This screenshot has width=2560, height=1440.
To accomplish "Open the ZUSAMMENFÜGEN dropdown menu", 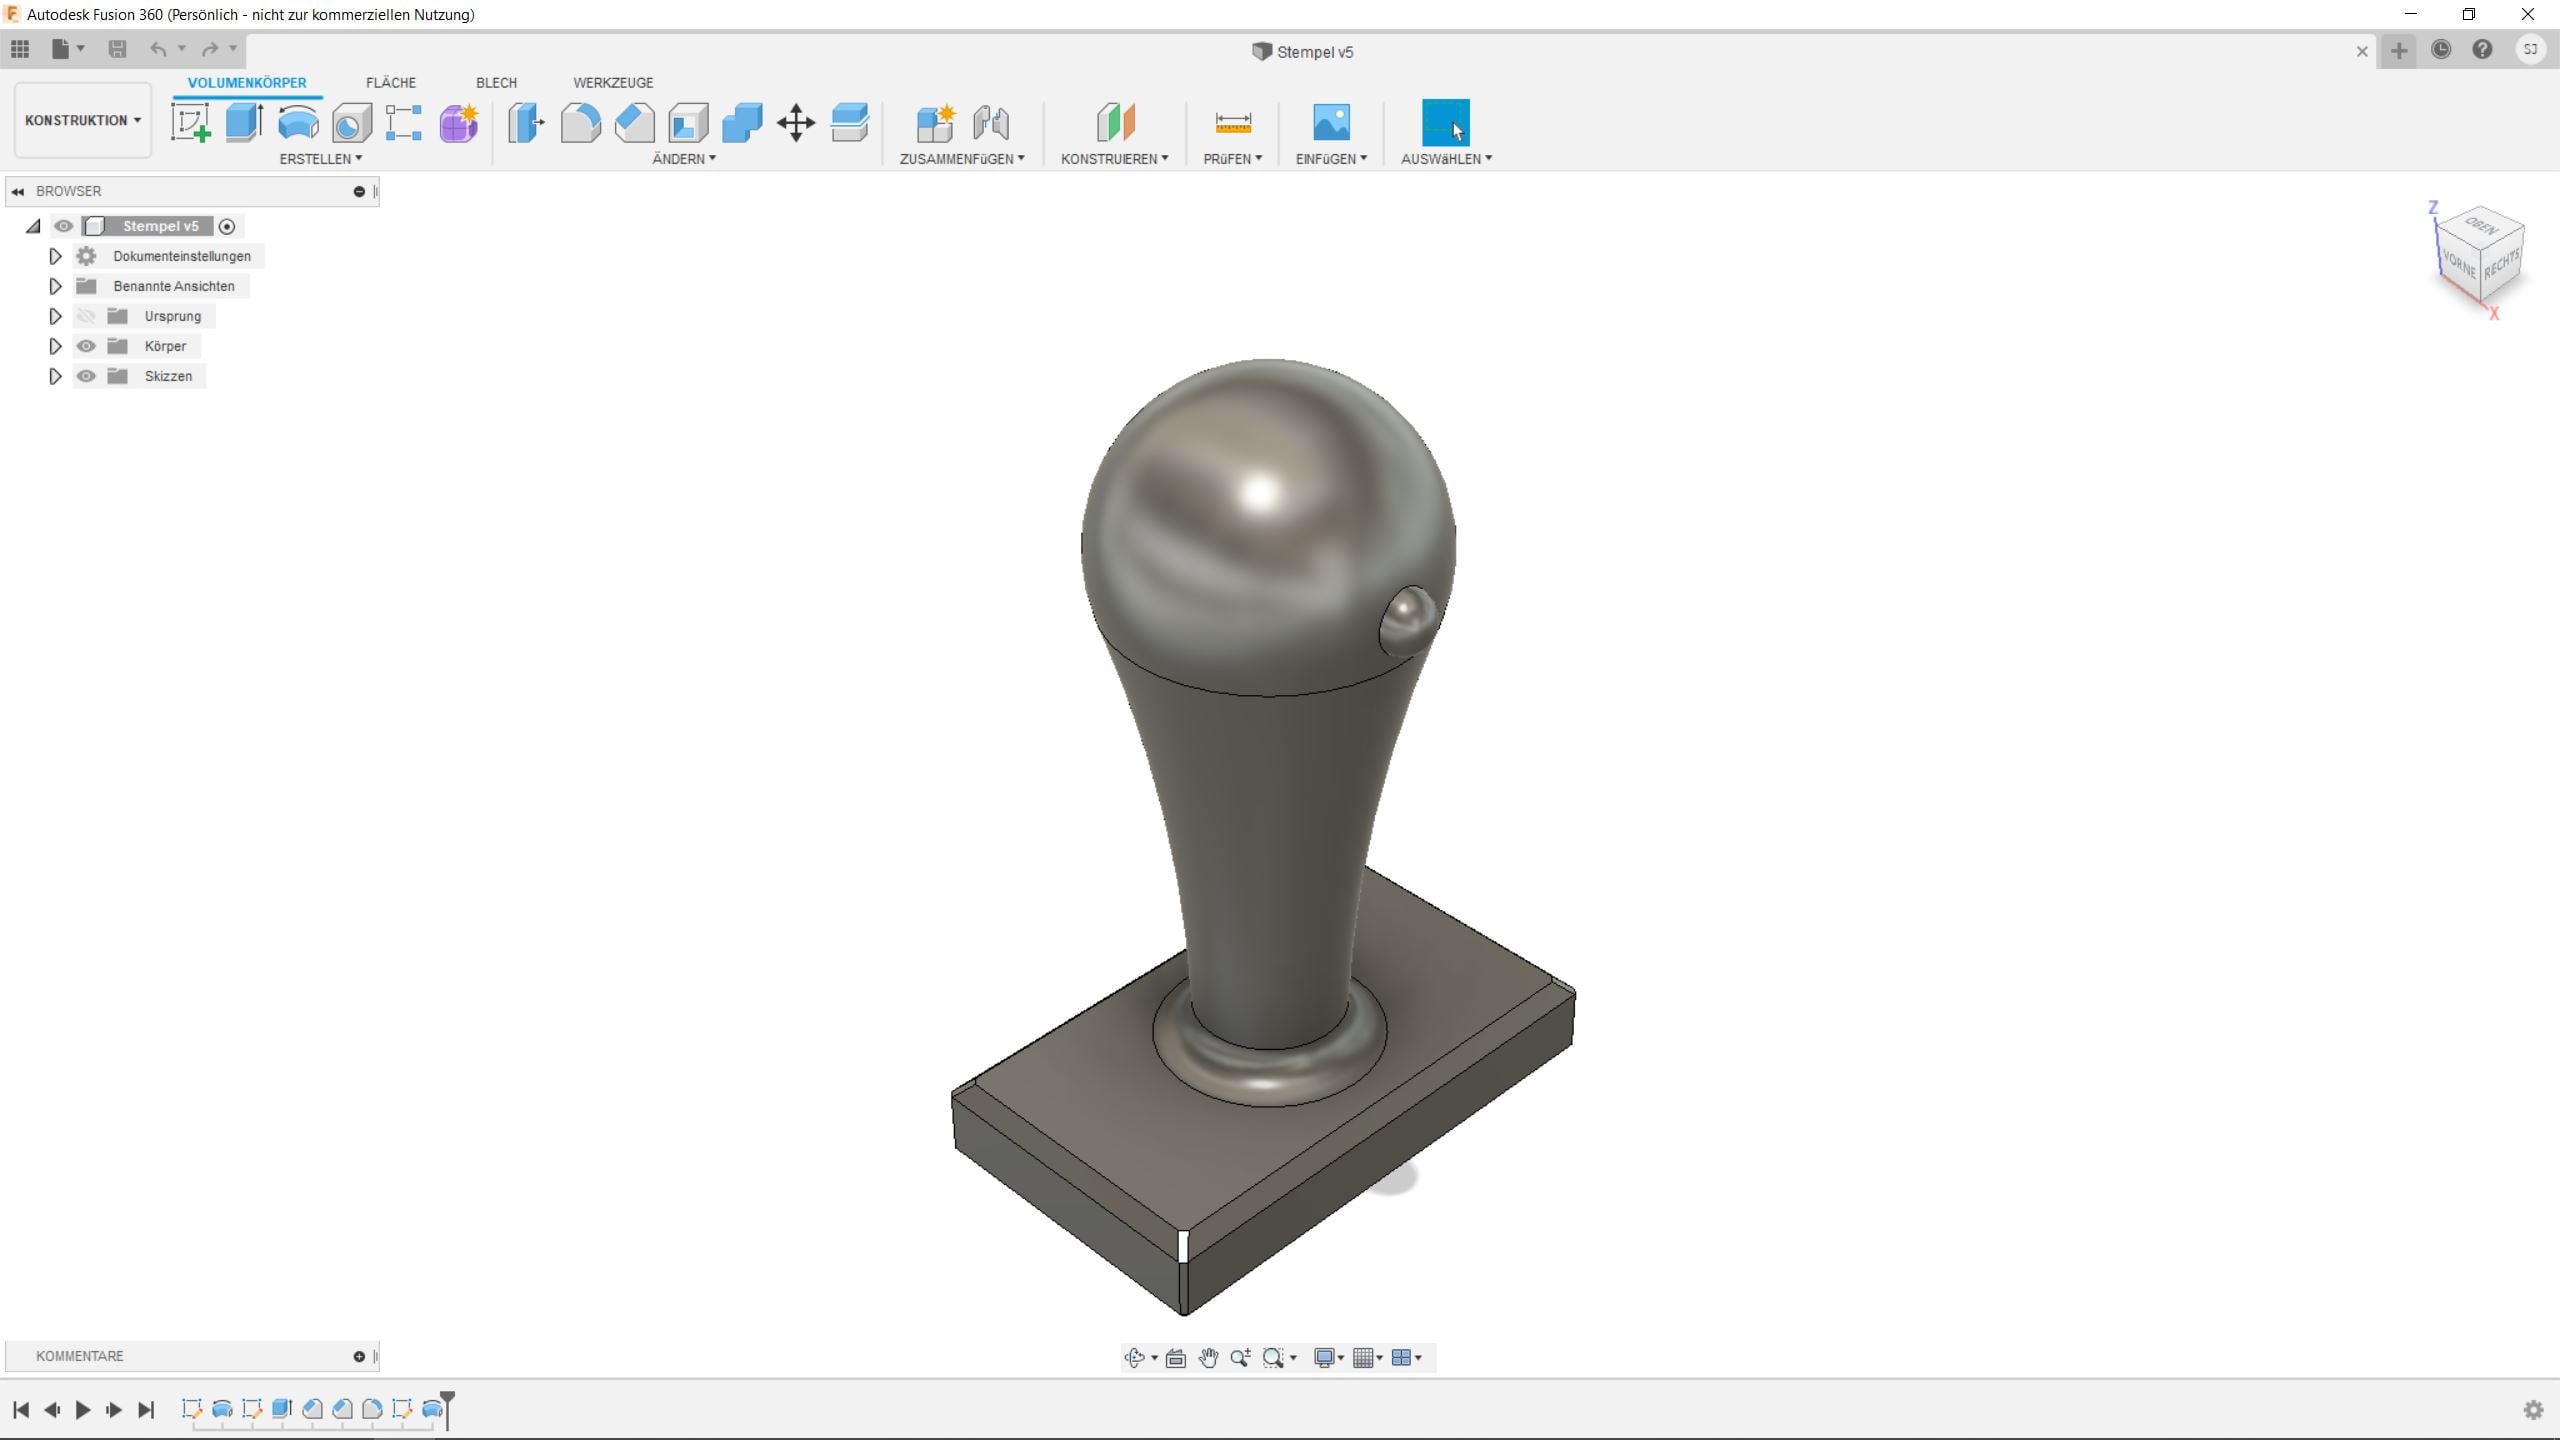I will tap(962, 159).
